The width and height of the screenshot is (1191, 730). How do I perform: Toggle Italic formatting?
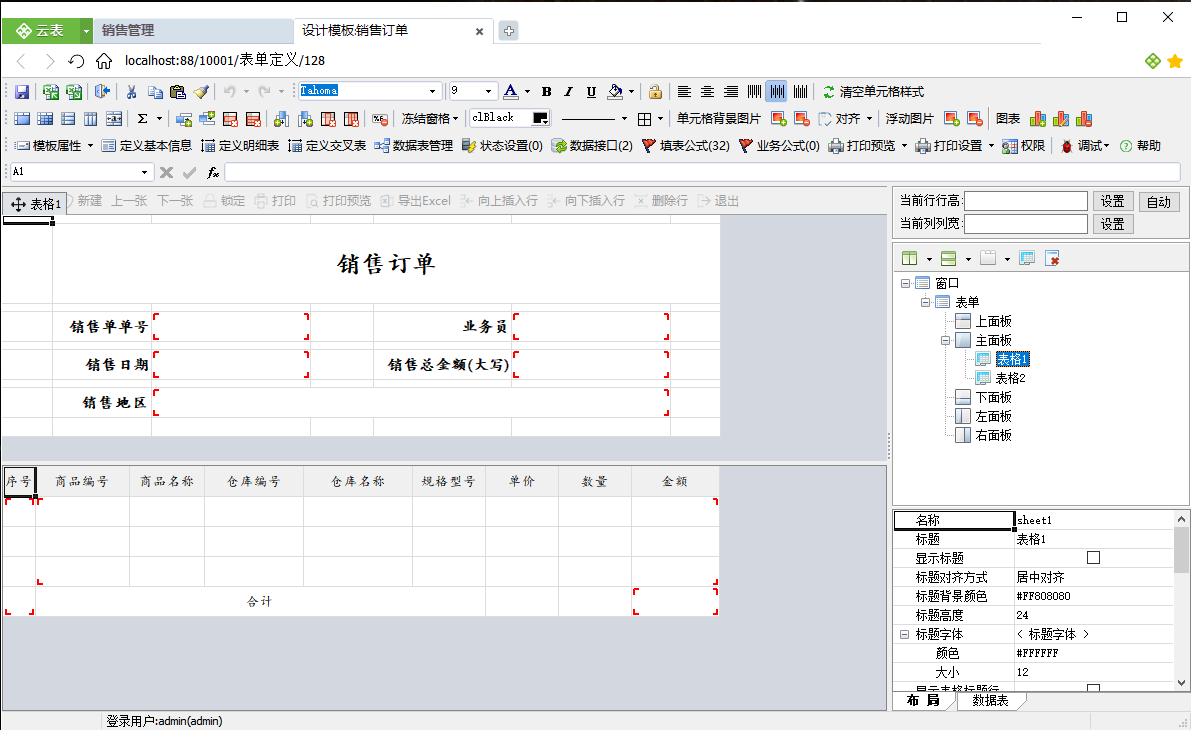568,92
